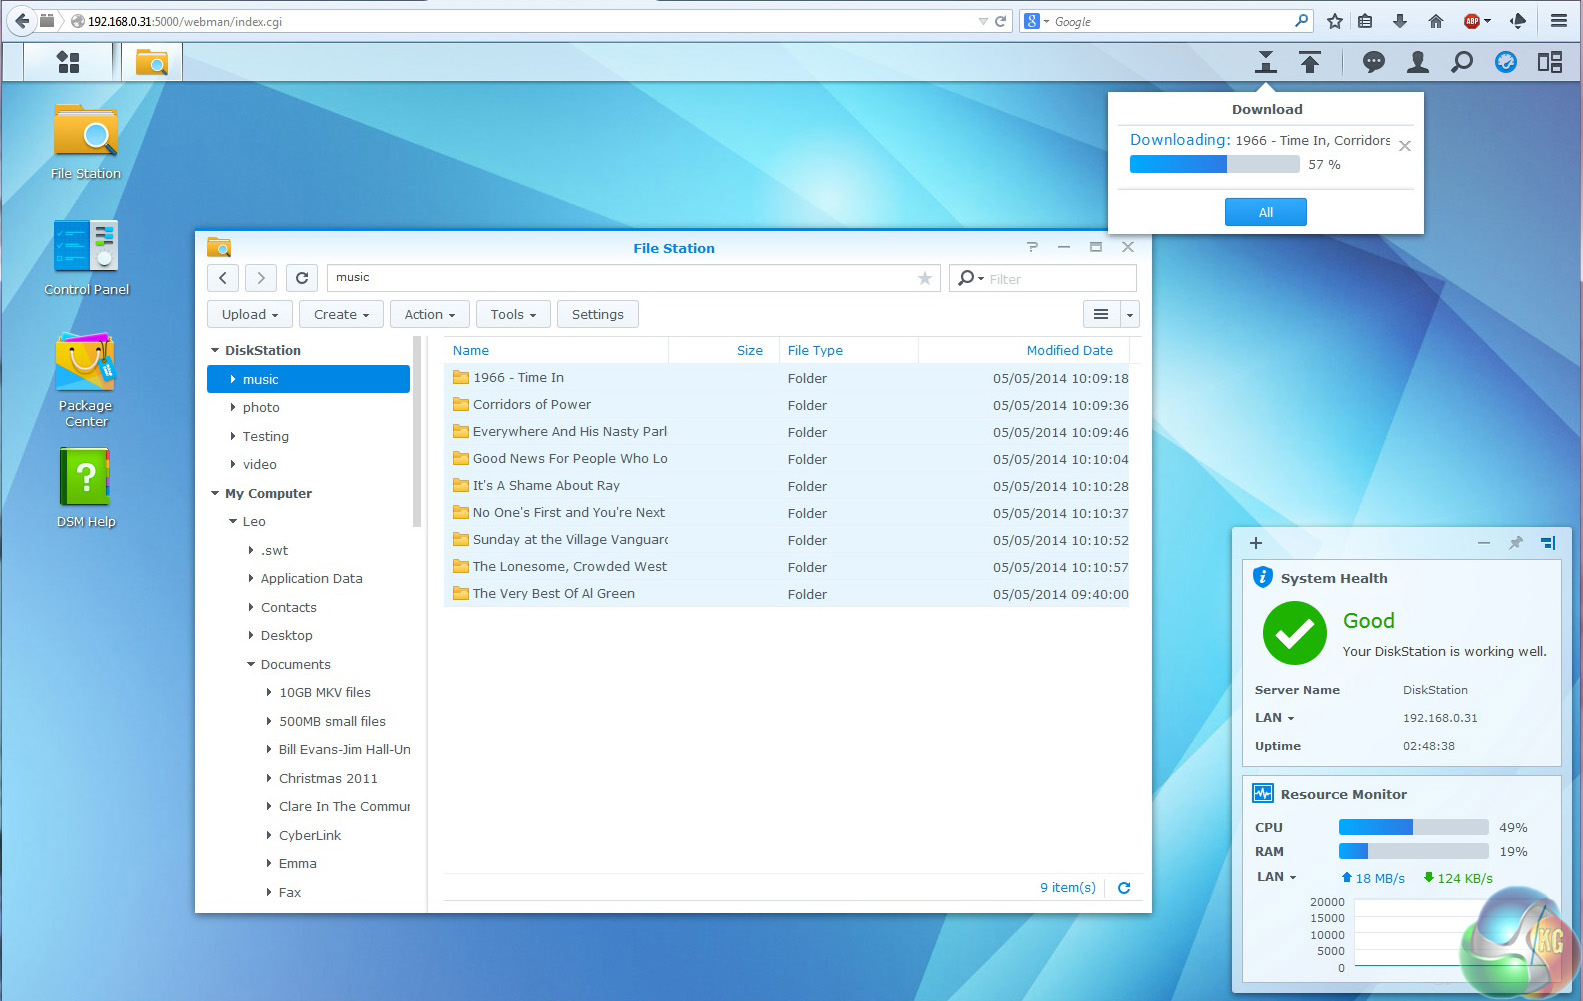
Task: Click the download progress bar
Action: point(1214,165)
